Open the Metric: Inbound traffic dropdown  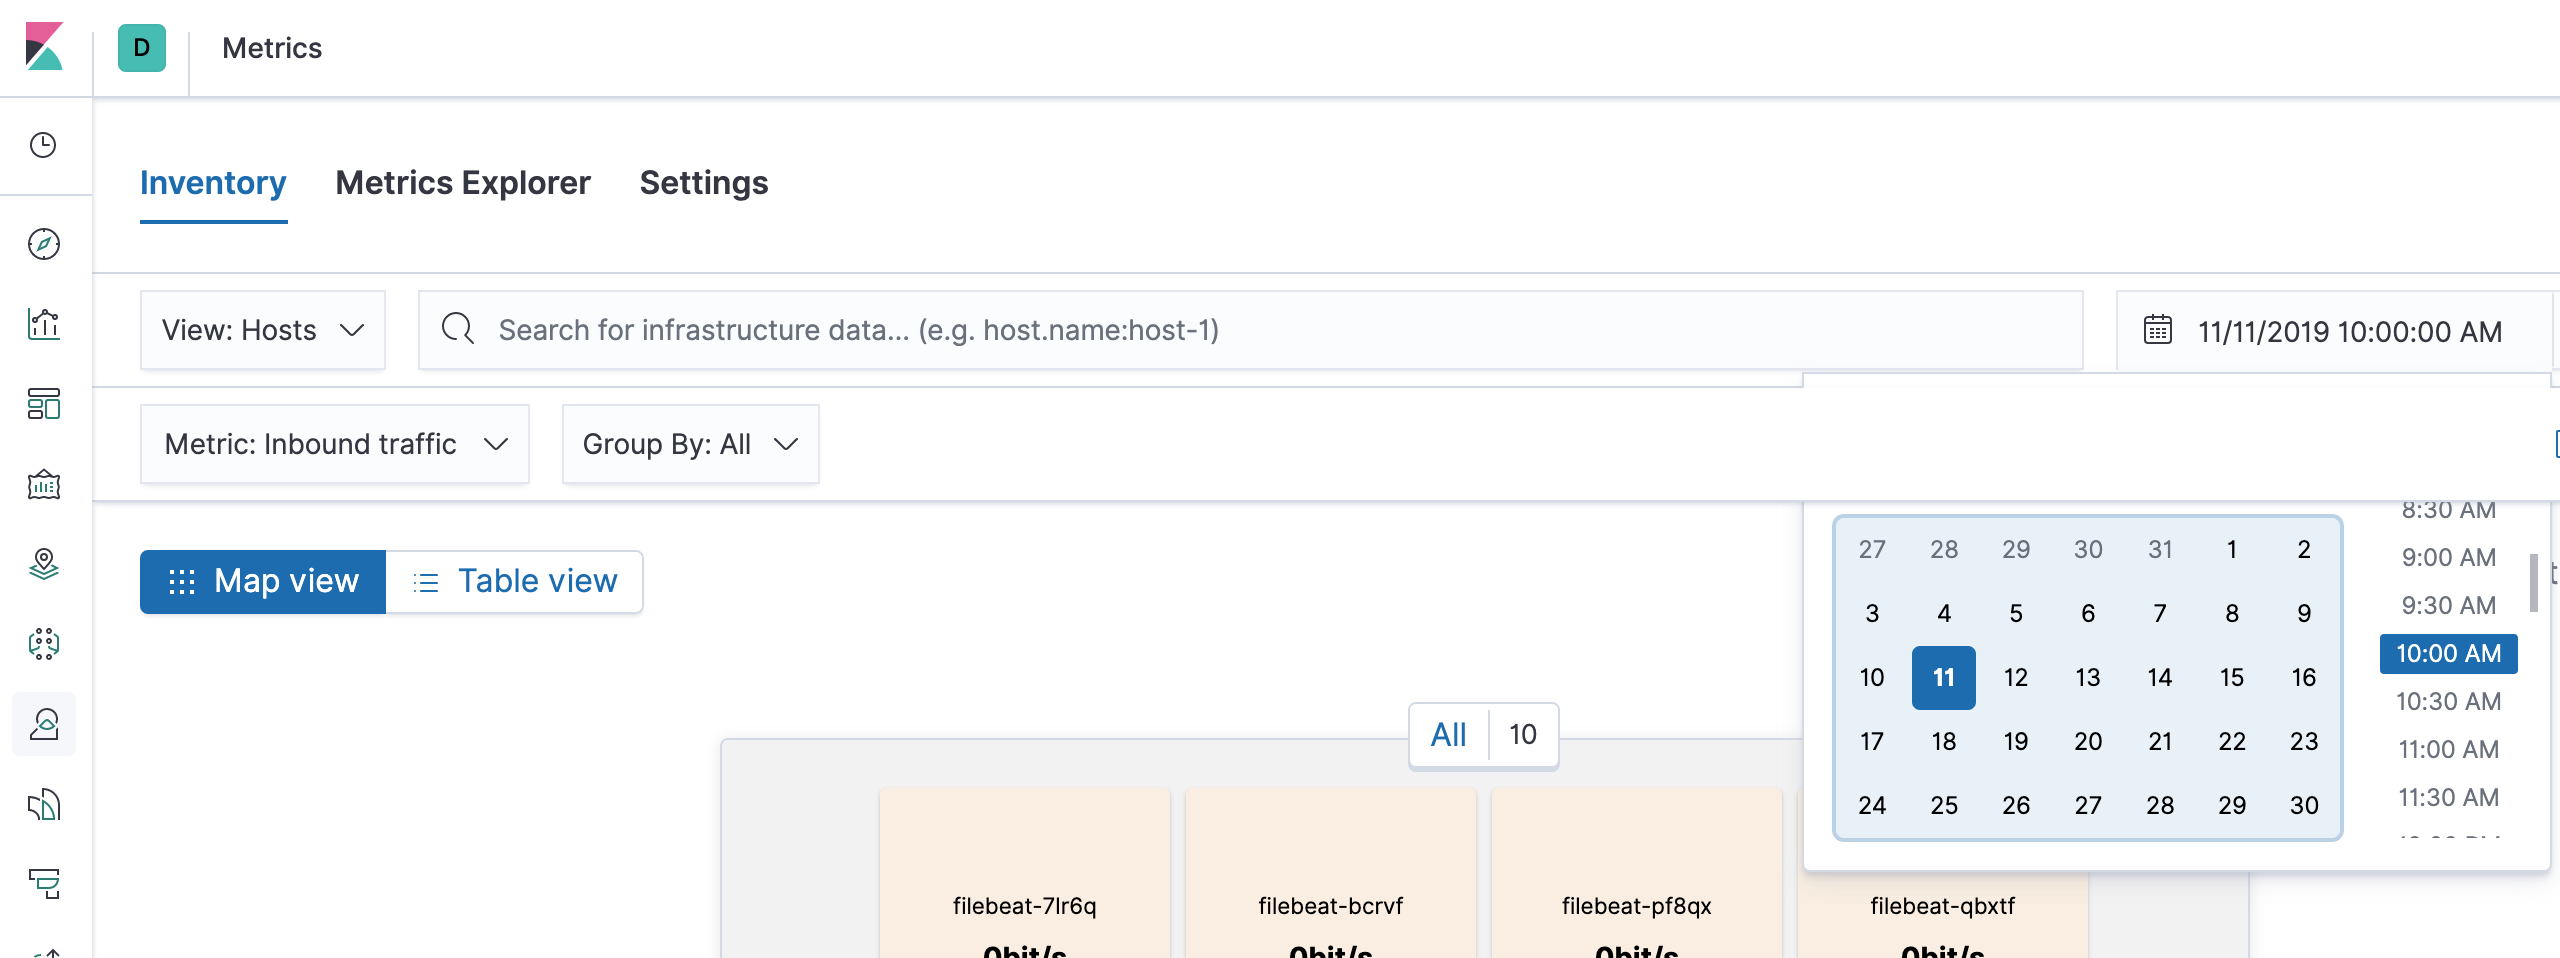335,444
